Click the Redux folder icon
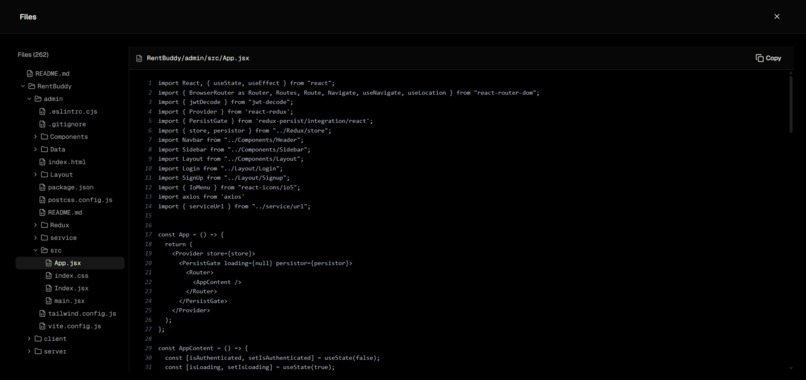This screenshot has width=806, height=380. click(x=44, y=225)
